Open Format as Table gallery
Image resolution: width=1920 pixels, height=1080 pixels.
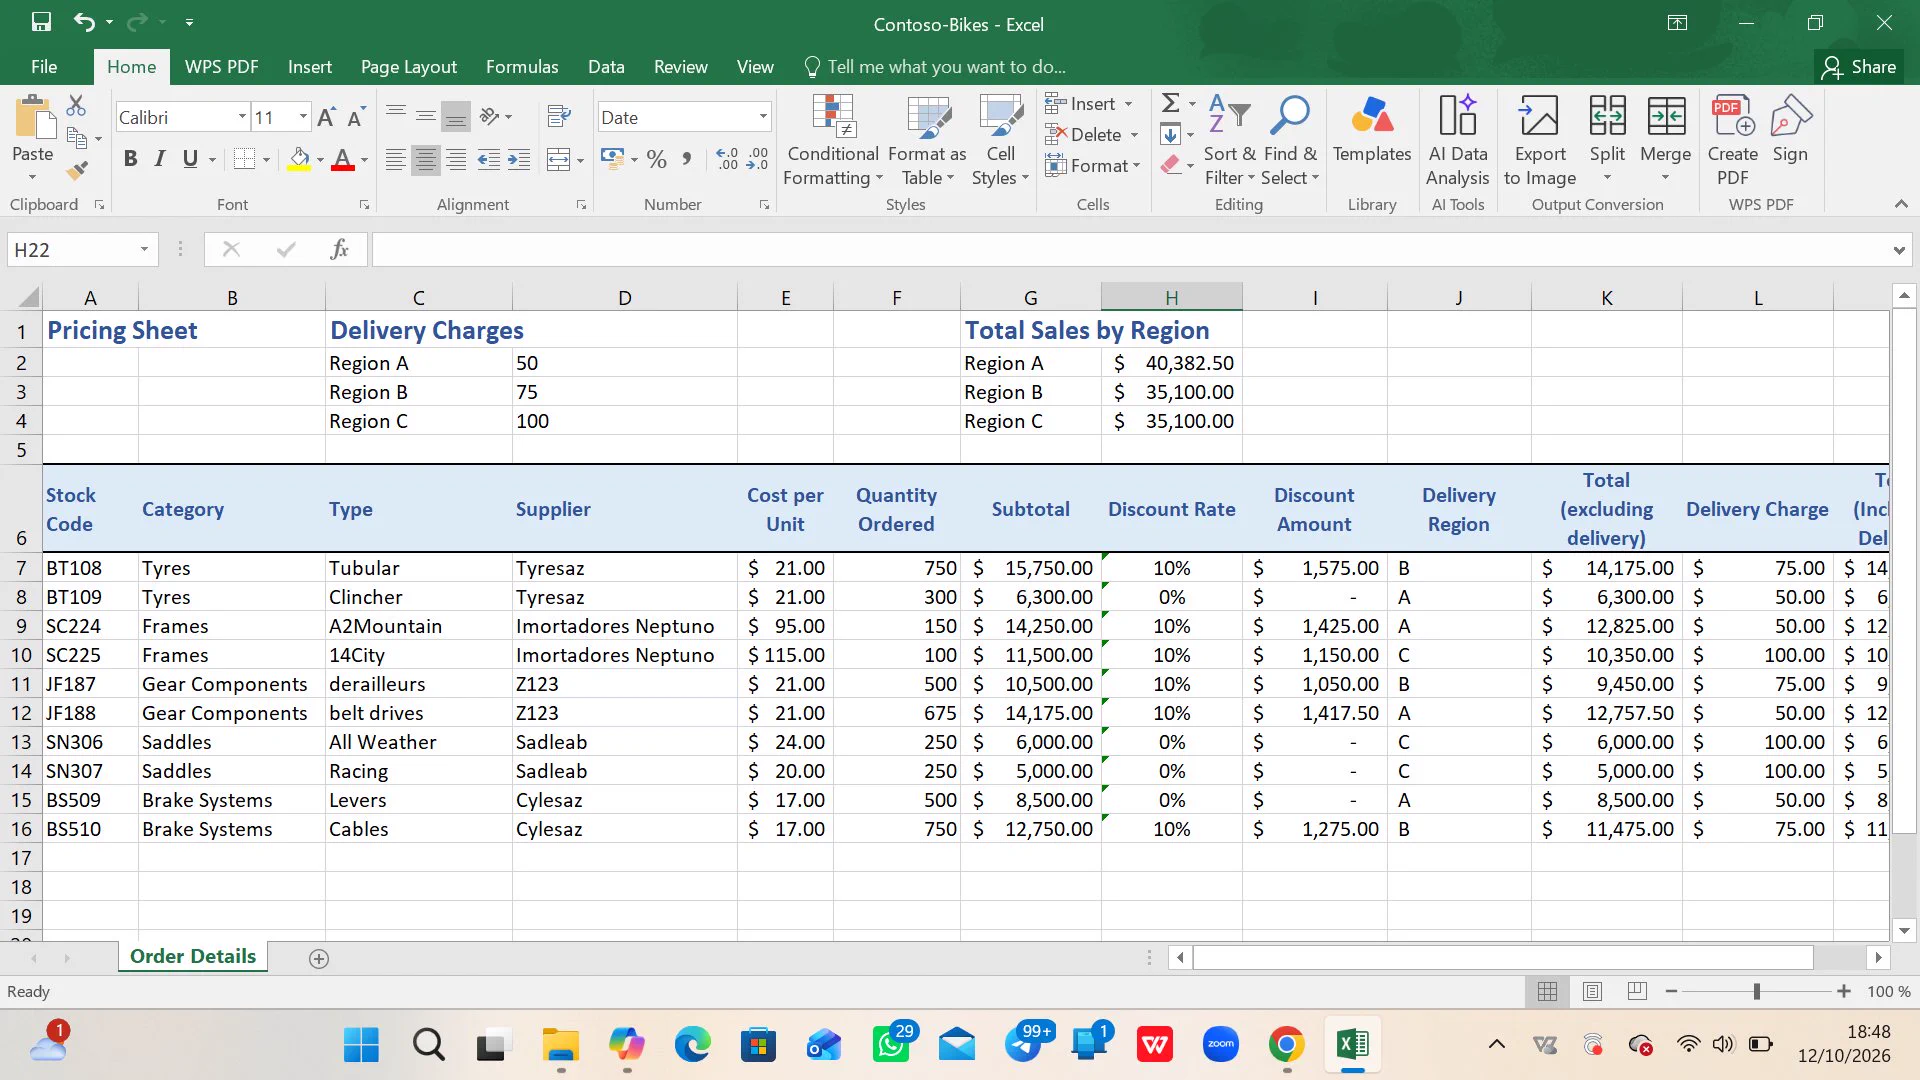pos(927,141)
